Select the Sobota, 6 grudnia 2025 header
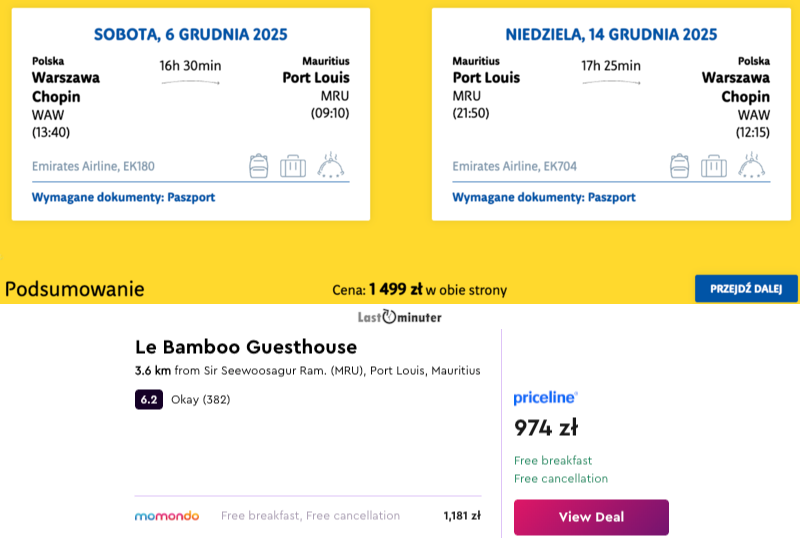 pos(190,34)
